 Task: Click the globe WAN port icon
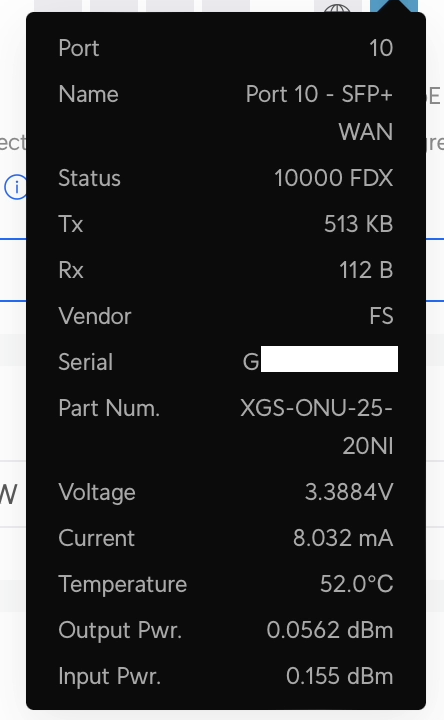[x=337, y=6]
